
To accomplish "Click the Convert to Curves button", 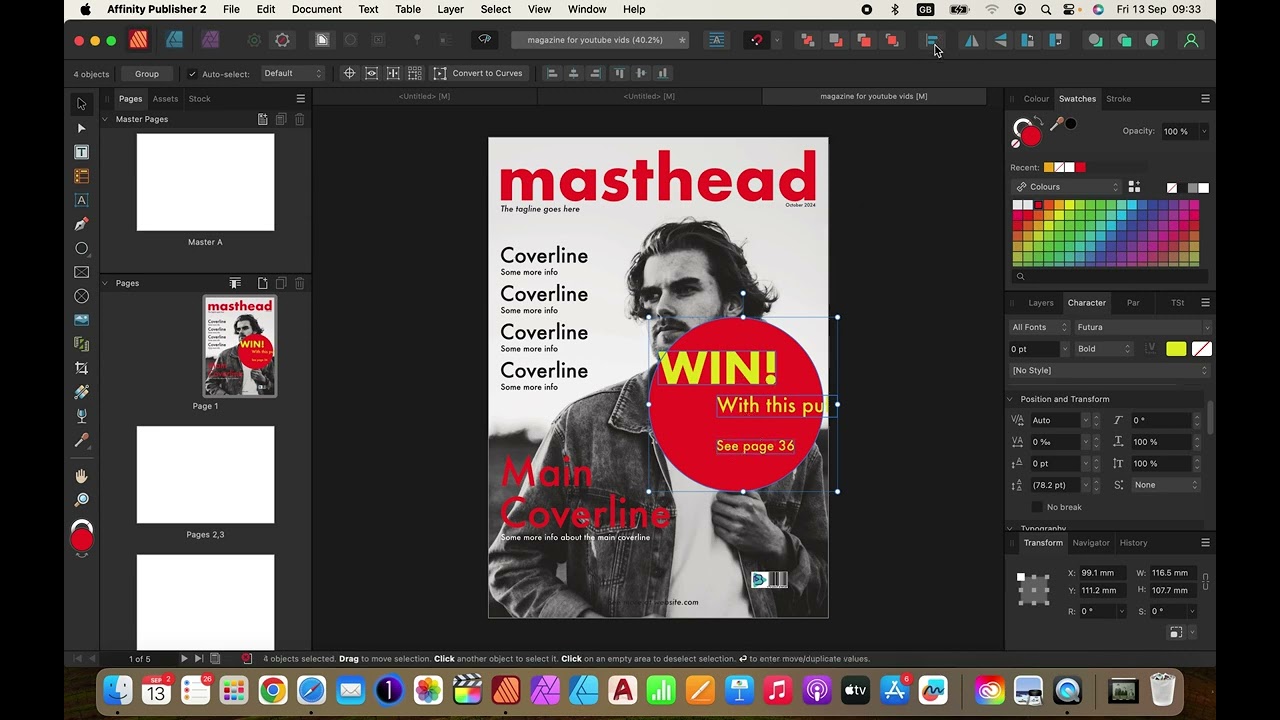I will coord(479,73).
